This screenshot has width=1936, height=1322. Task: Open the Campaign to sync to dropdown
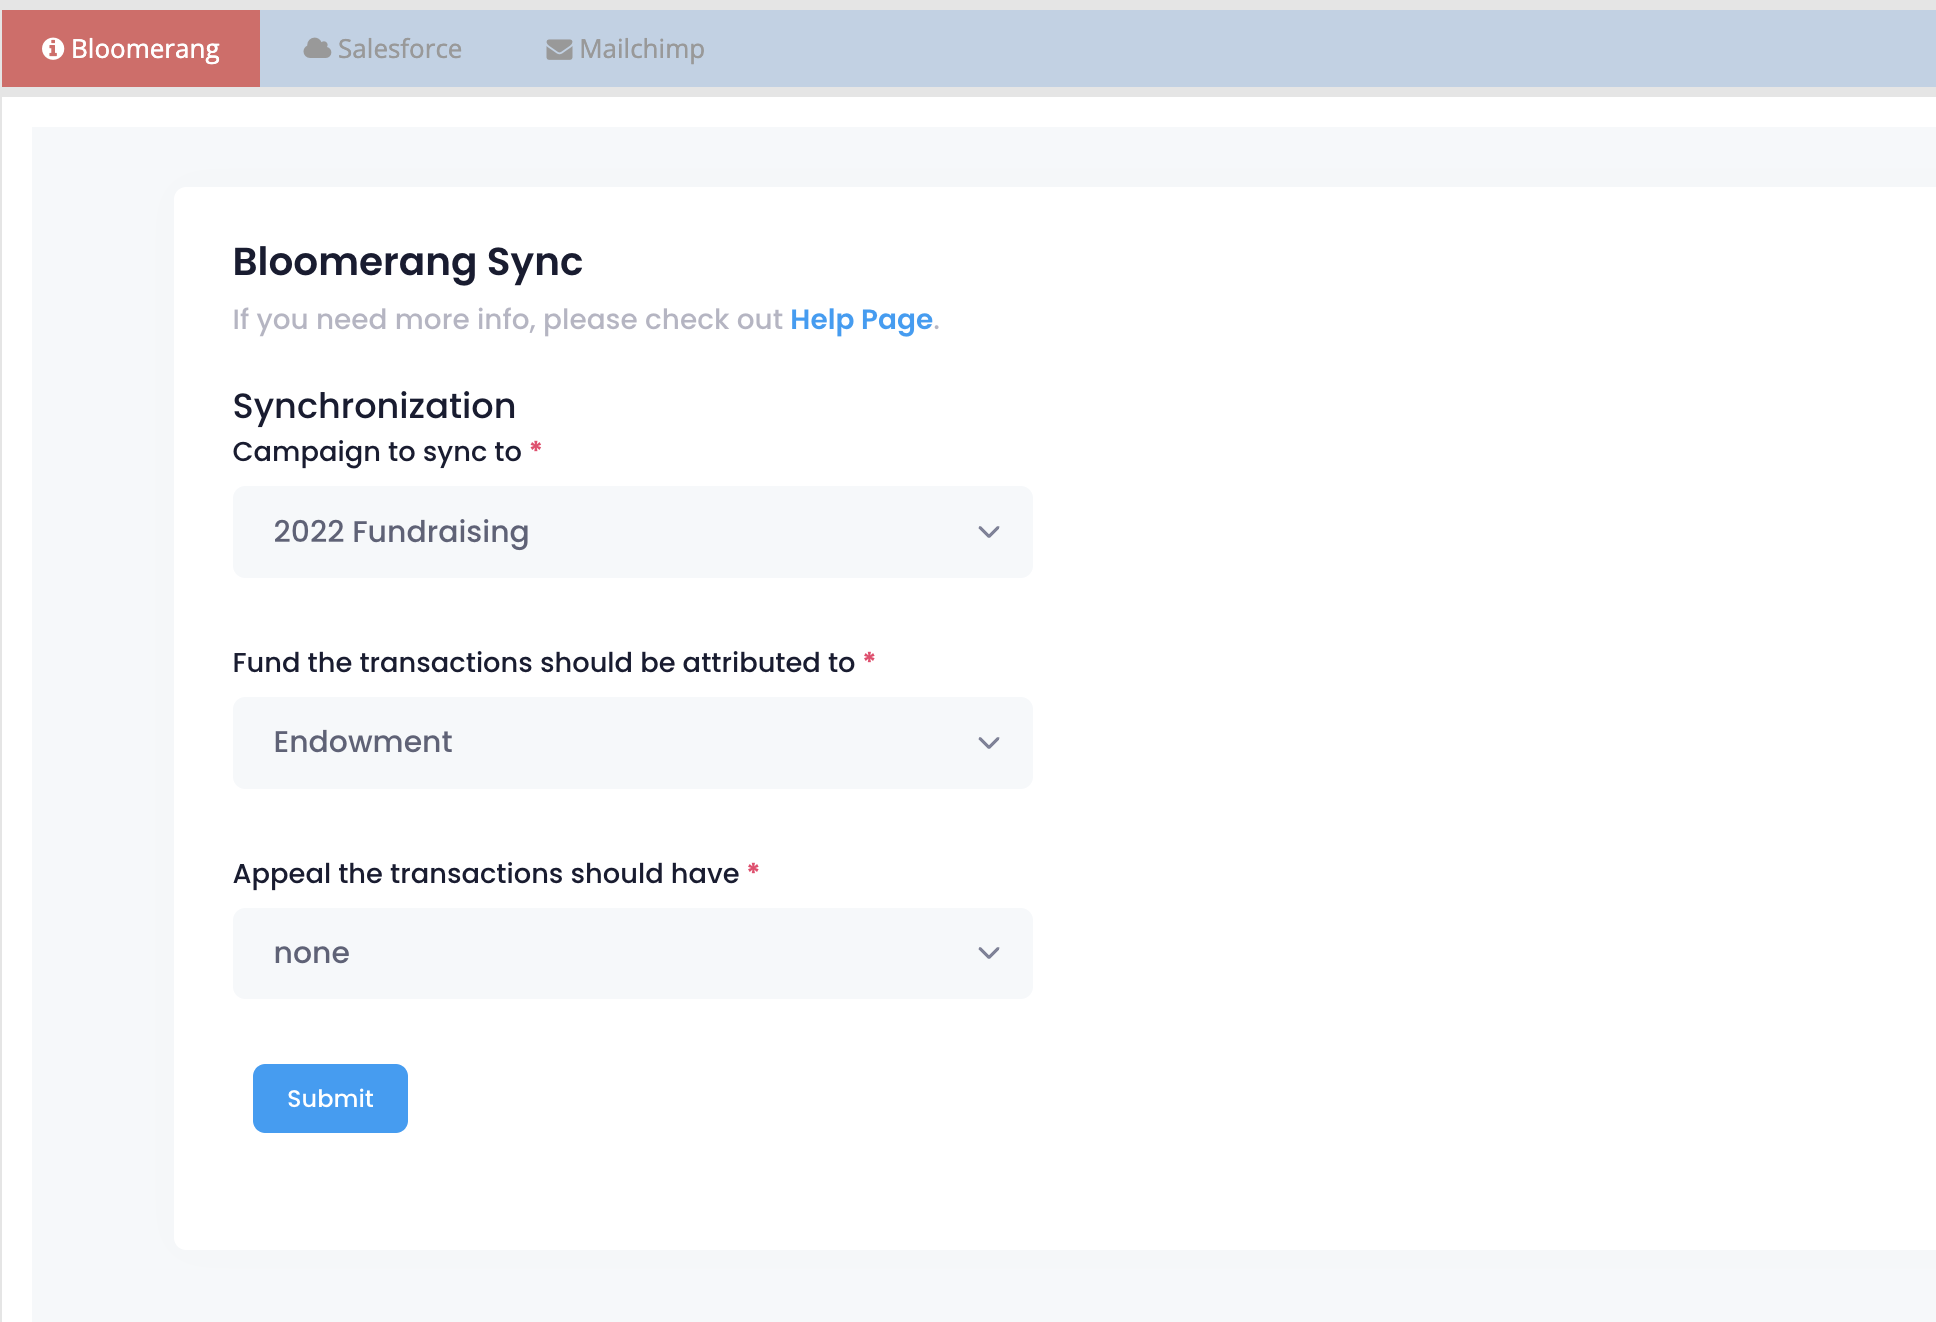pos(633,532)
